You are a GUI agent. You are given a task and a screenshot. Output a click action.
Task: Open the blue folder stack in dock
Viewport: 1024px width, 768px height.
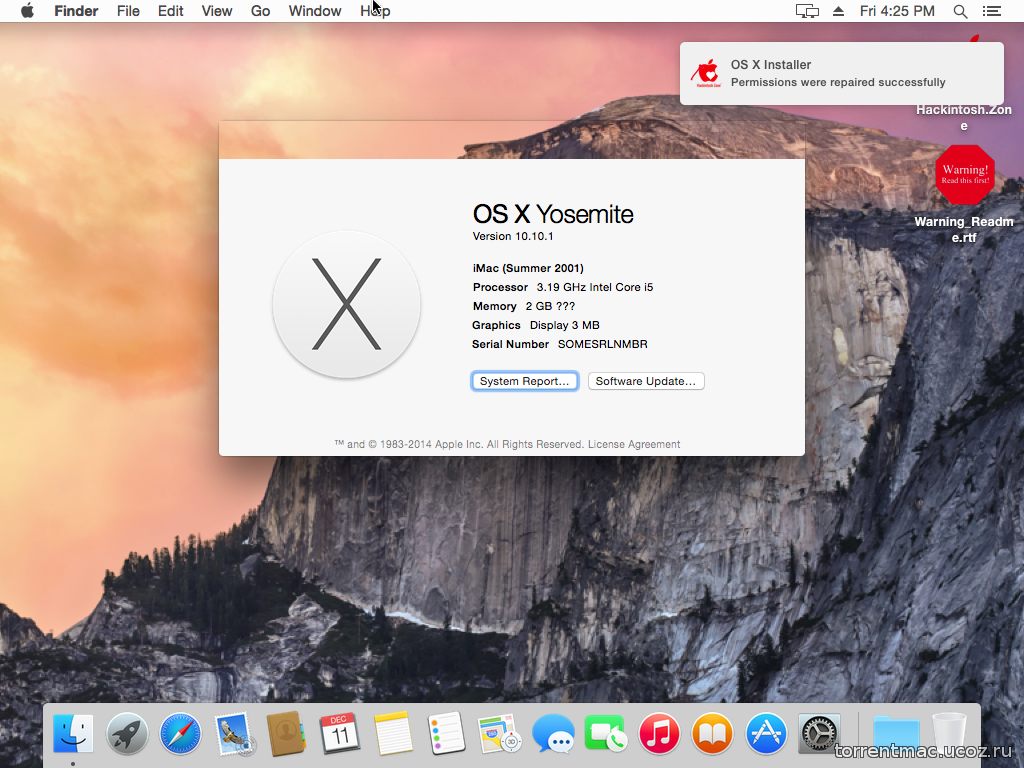click(896, 733)
